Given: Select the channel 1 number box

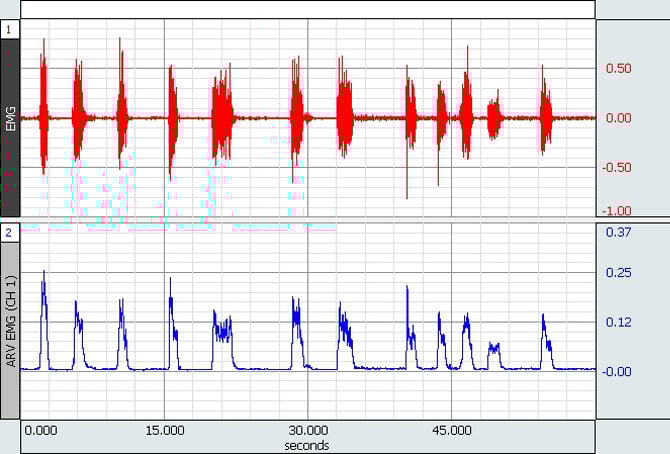Looking at the screenshot, I should pyautogui.click(x=9, y=30).
